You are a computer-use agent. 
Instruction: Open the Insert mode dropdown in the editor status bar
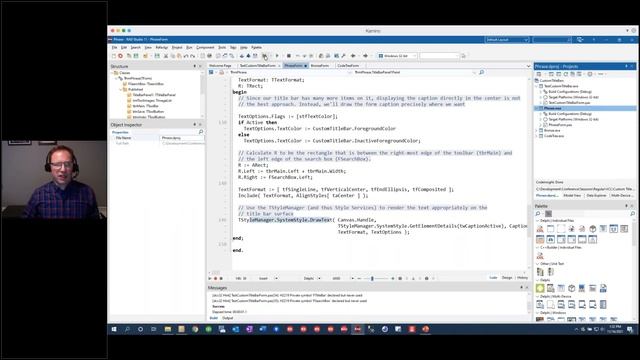[x=276, y=278]
